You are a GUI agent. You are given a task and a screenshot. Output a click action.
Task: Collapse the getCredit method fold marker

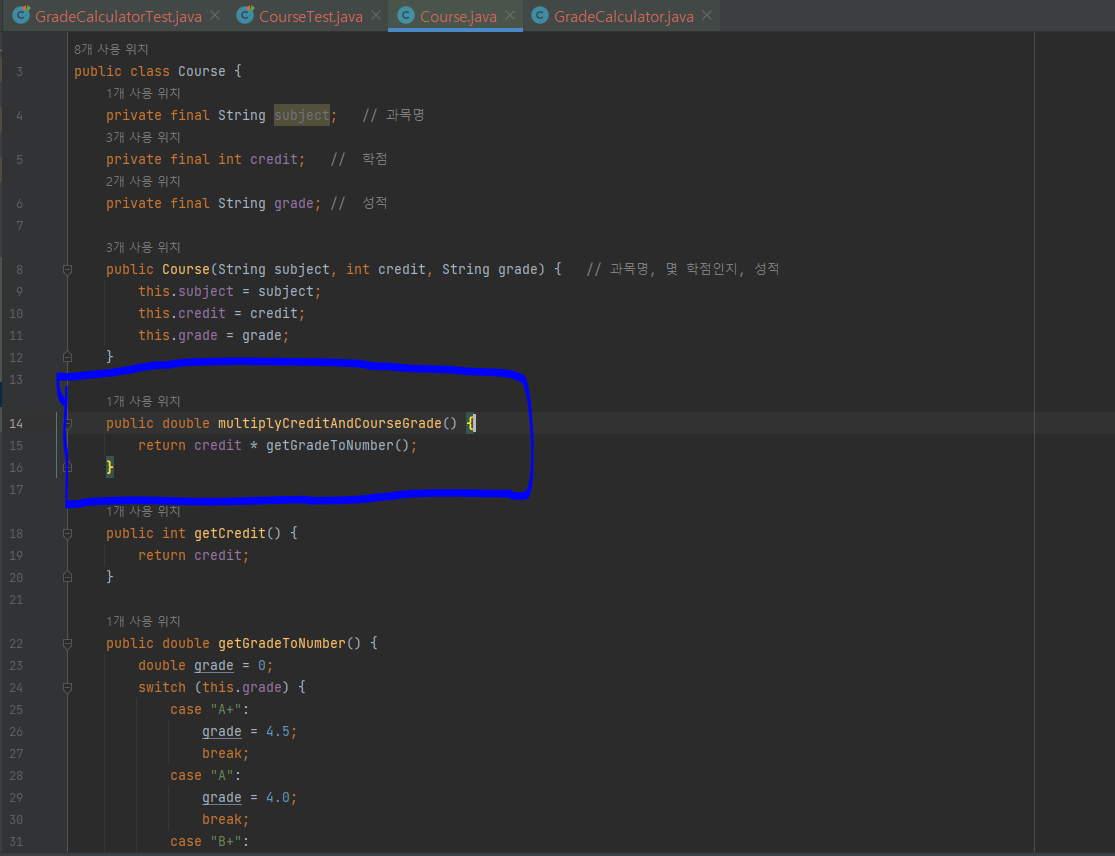click(x=67, y=533)
